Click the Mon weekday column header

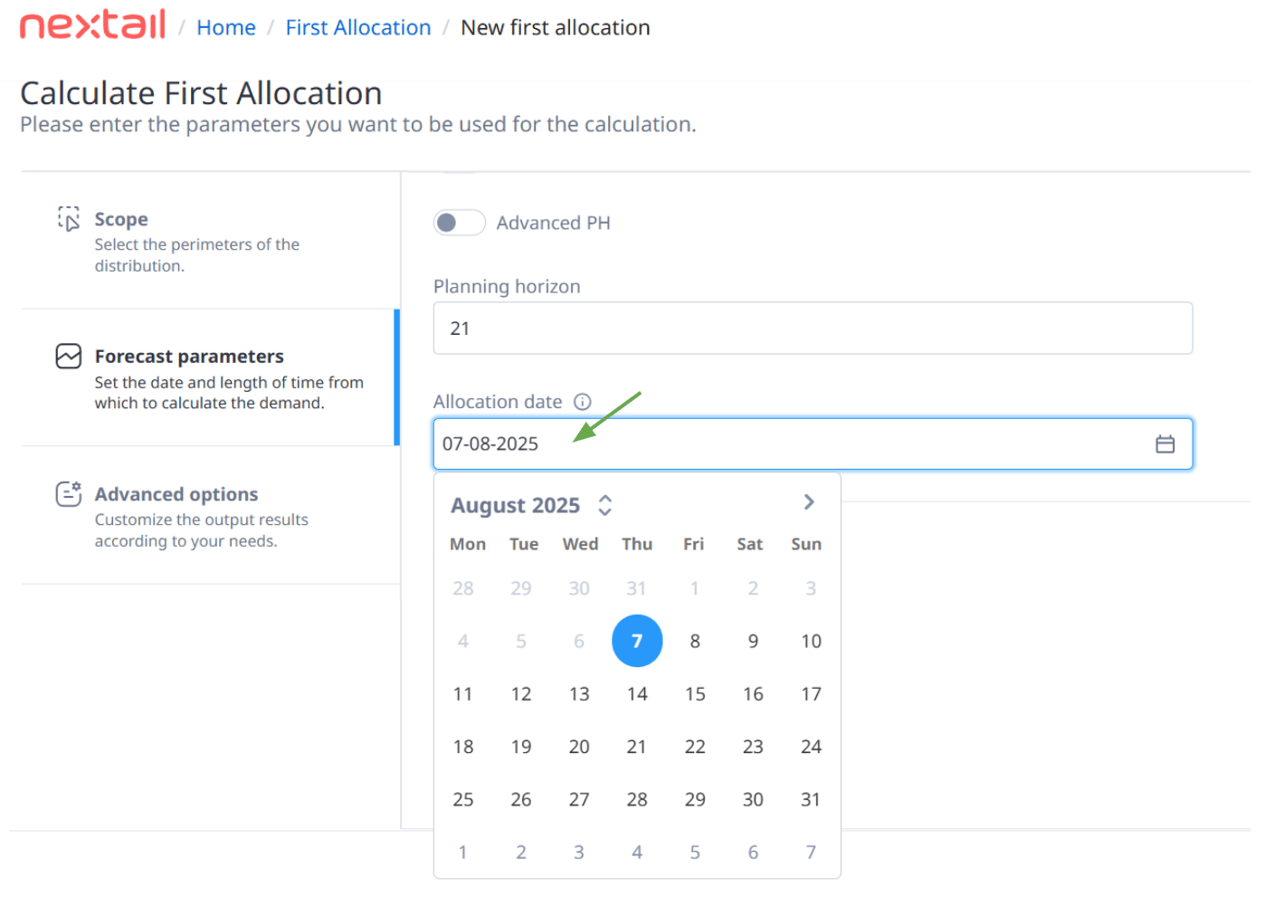point(468,544)
